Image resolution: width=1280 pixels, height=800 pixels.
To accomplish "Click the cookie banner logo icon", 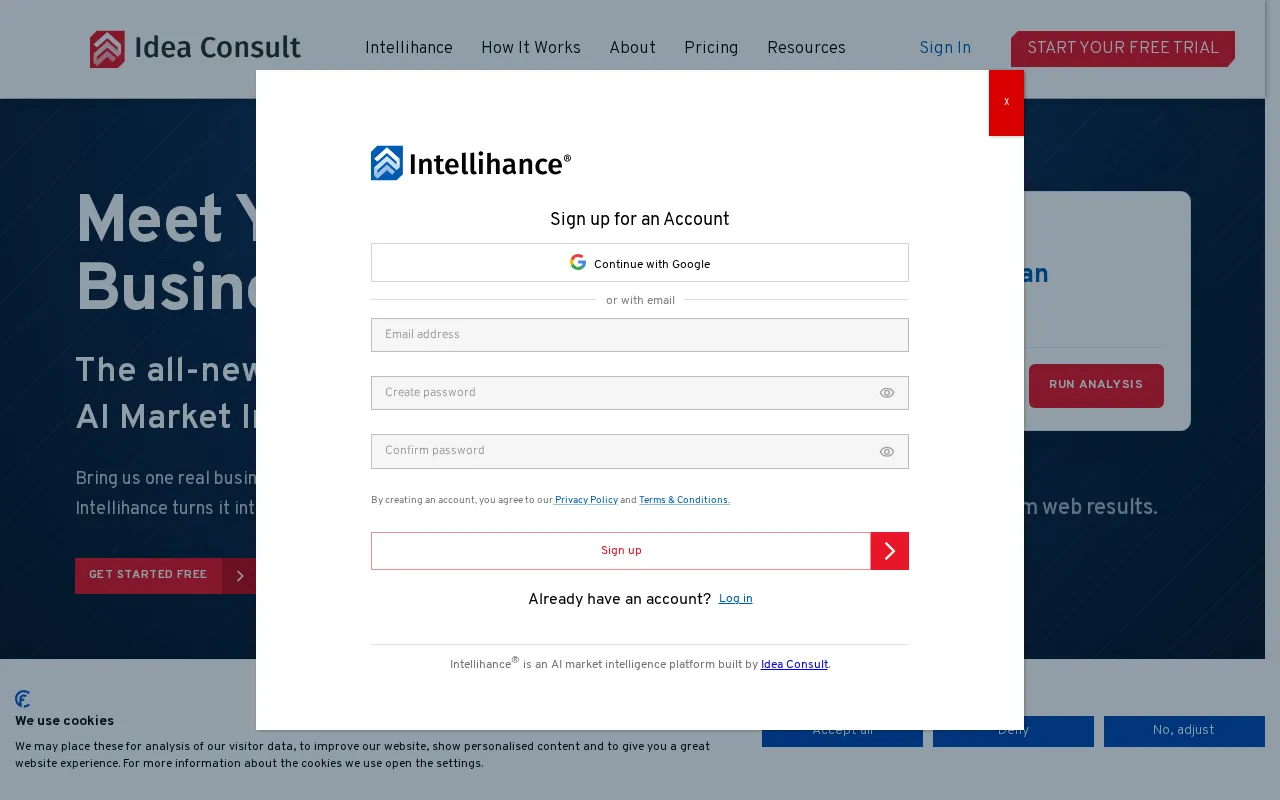I will tap(23, 699).
